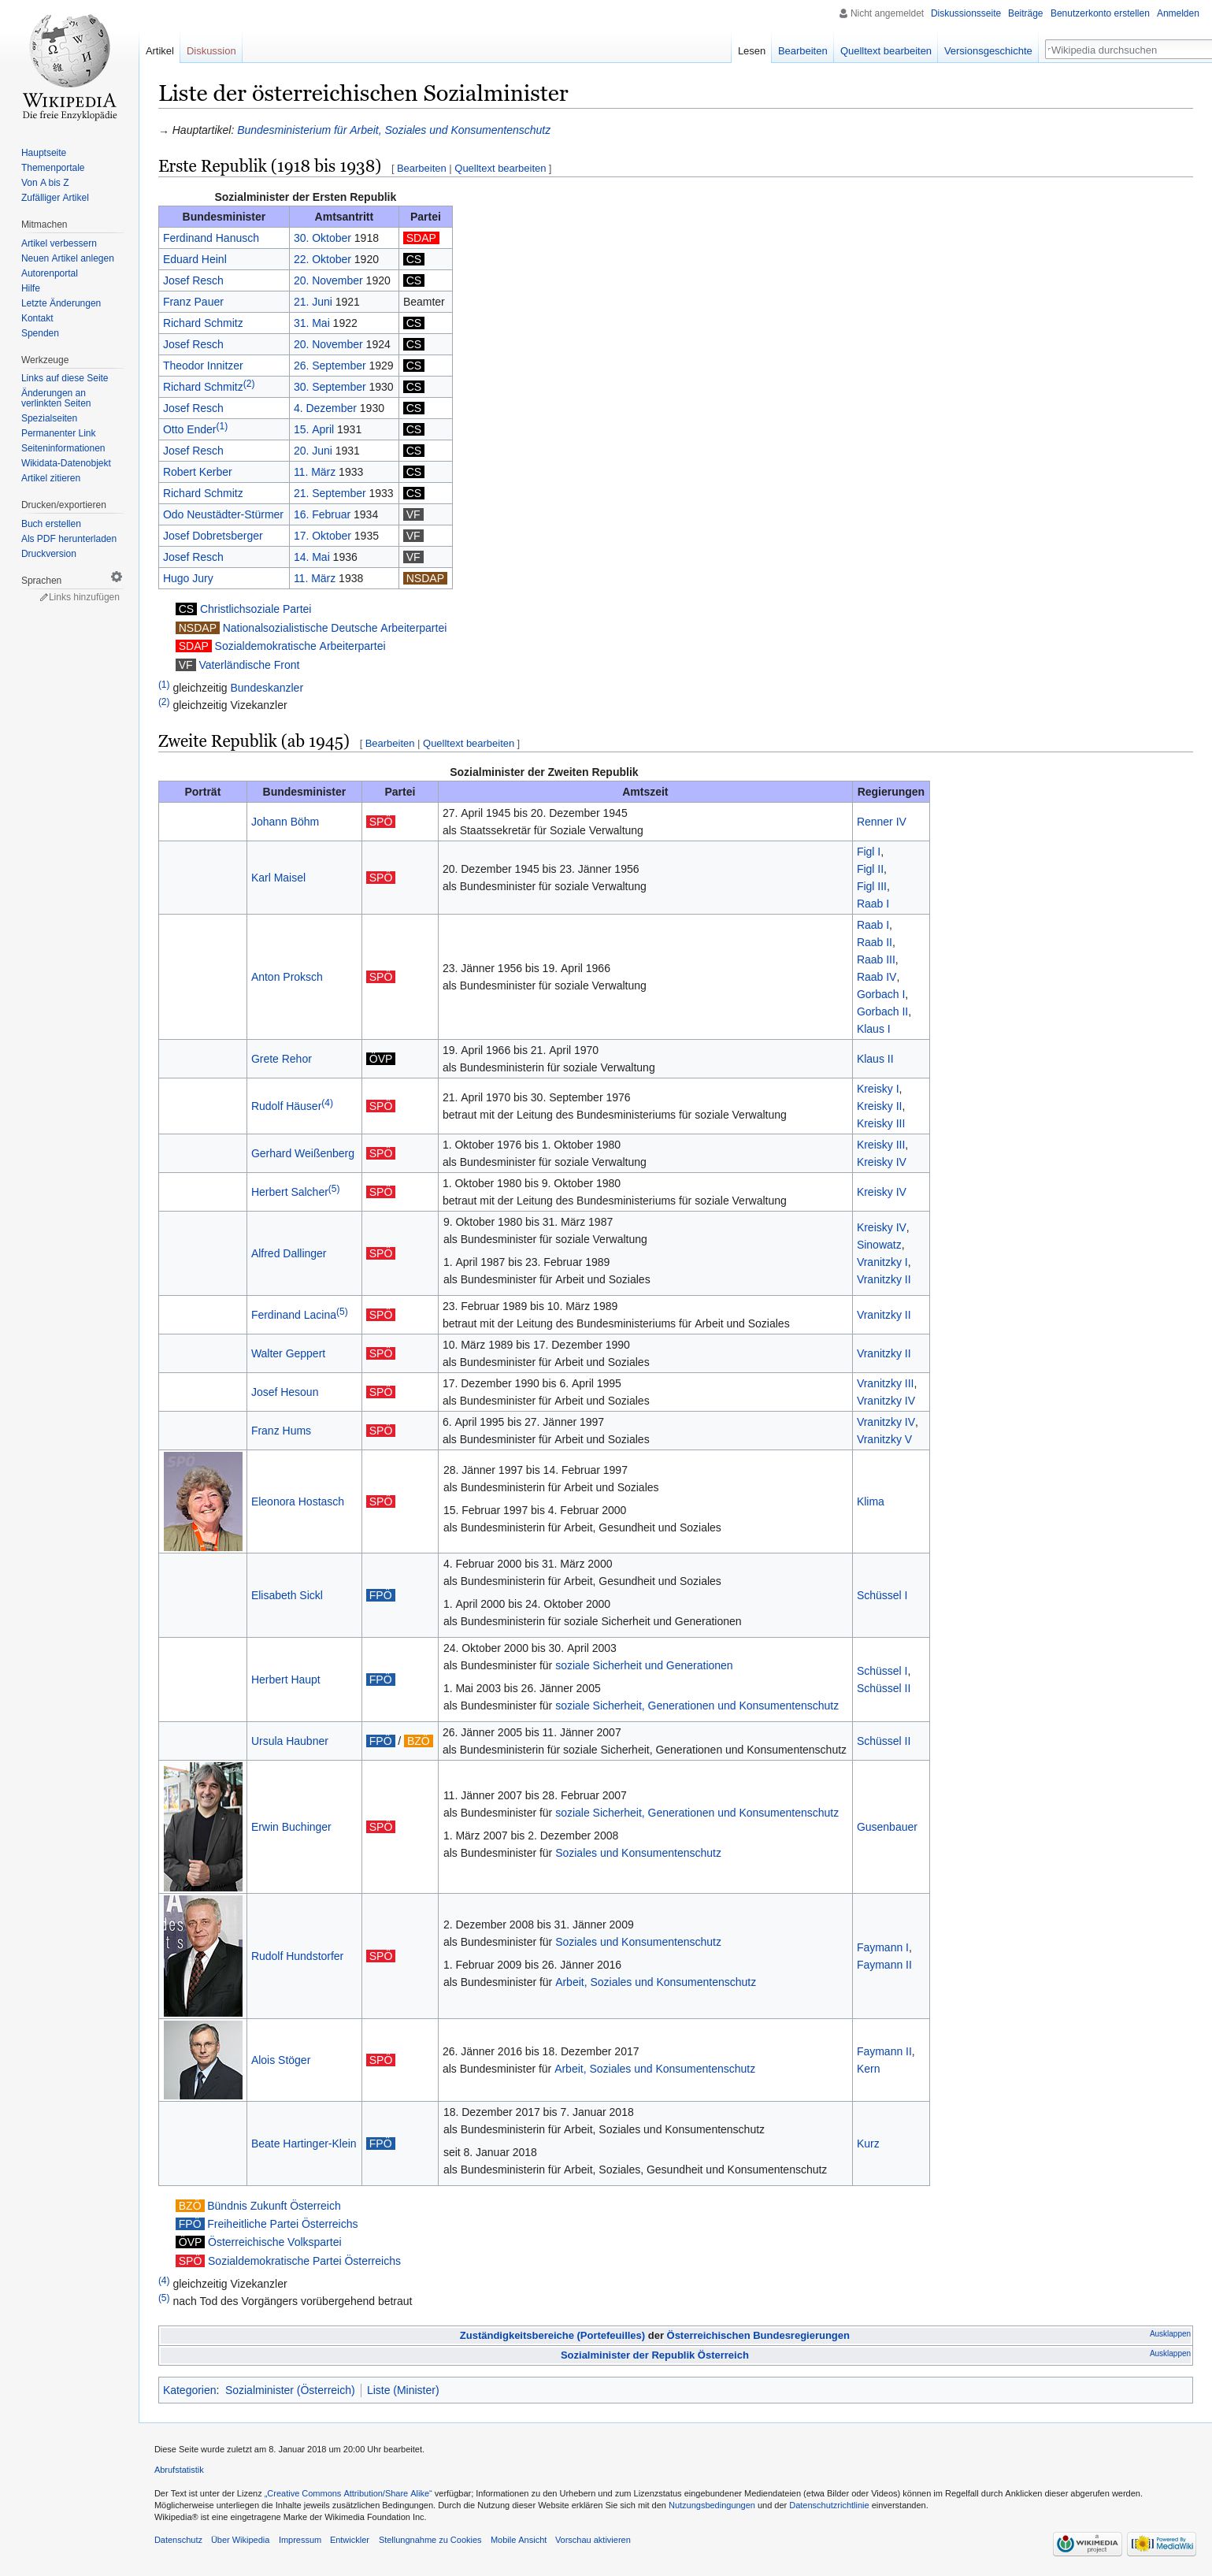
Task: Open the Diskussionsseite link in the top bar
Action: 965,13
